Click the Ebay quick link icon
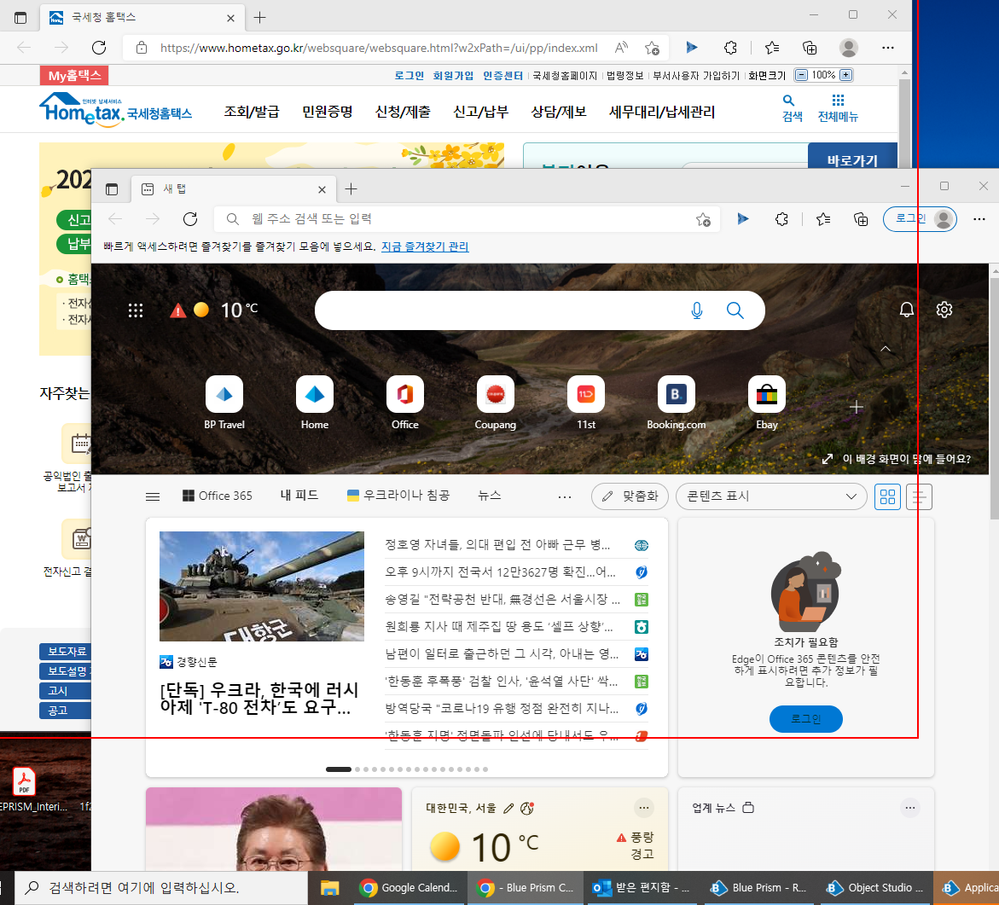This screenshot has width=999, height=905. 767,395
